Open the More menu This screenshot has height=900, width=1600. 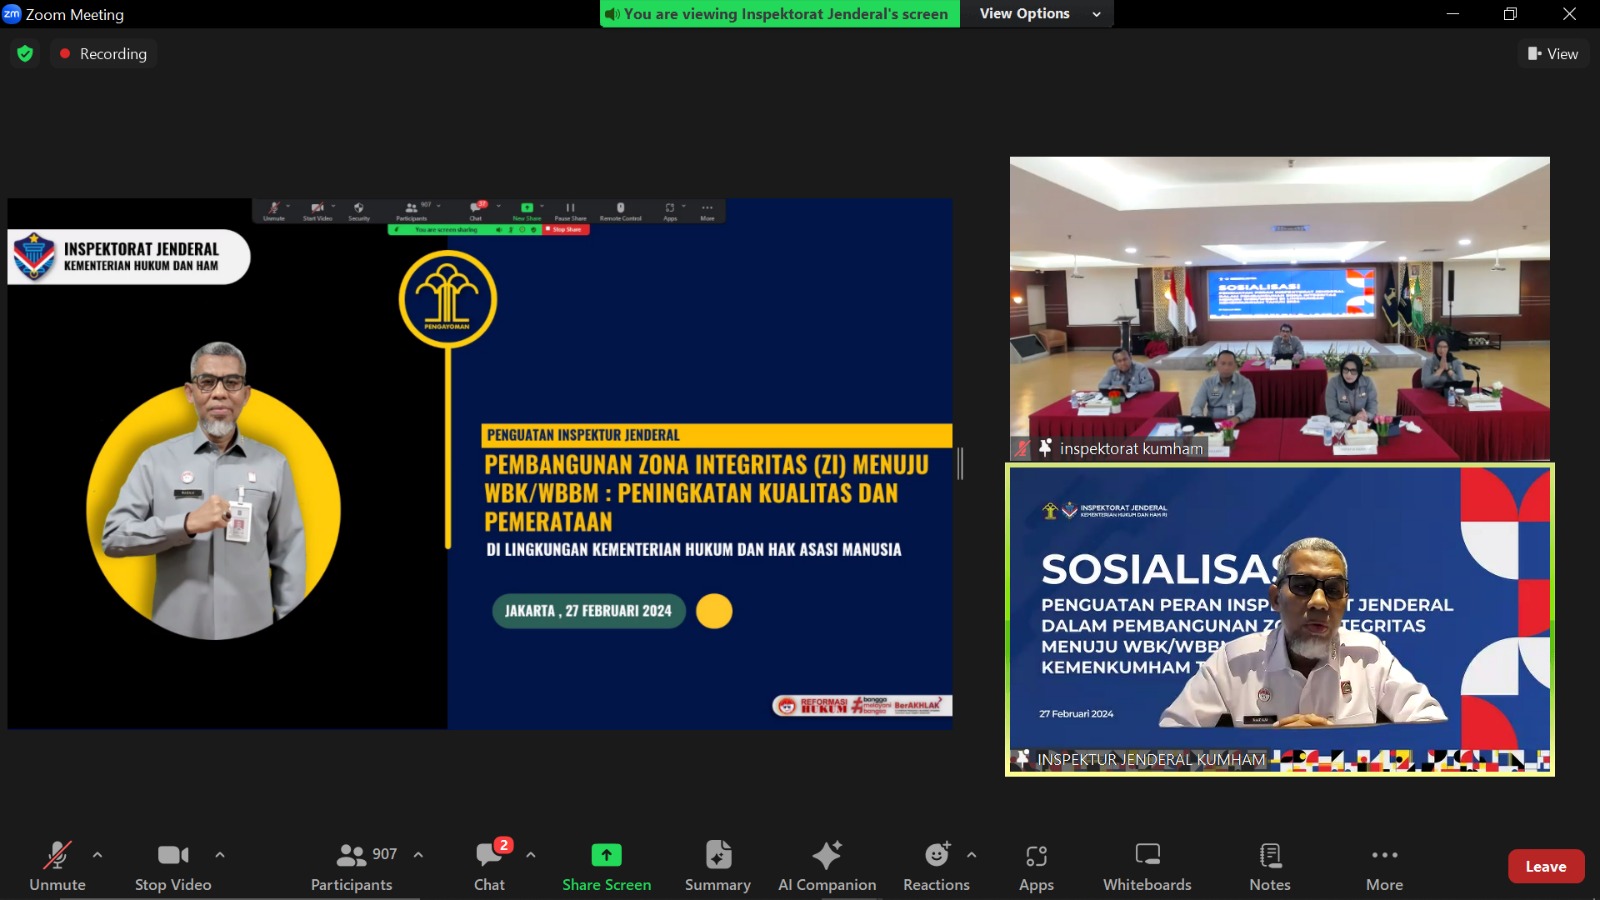coord(1384,866)
